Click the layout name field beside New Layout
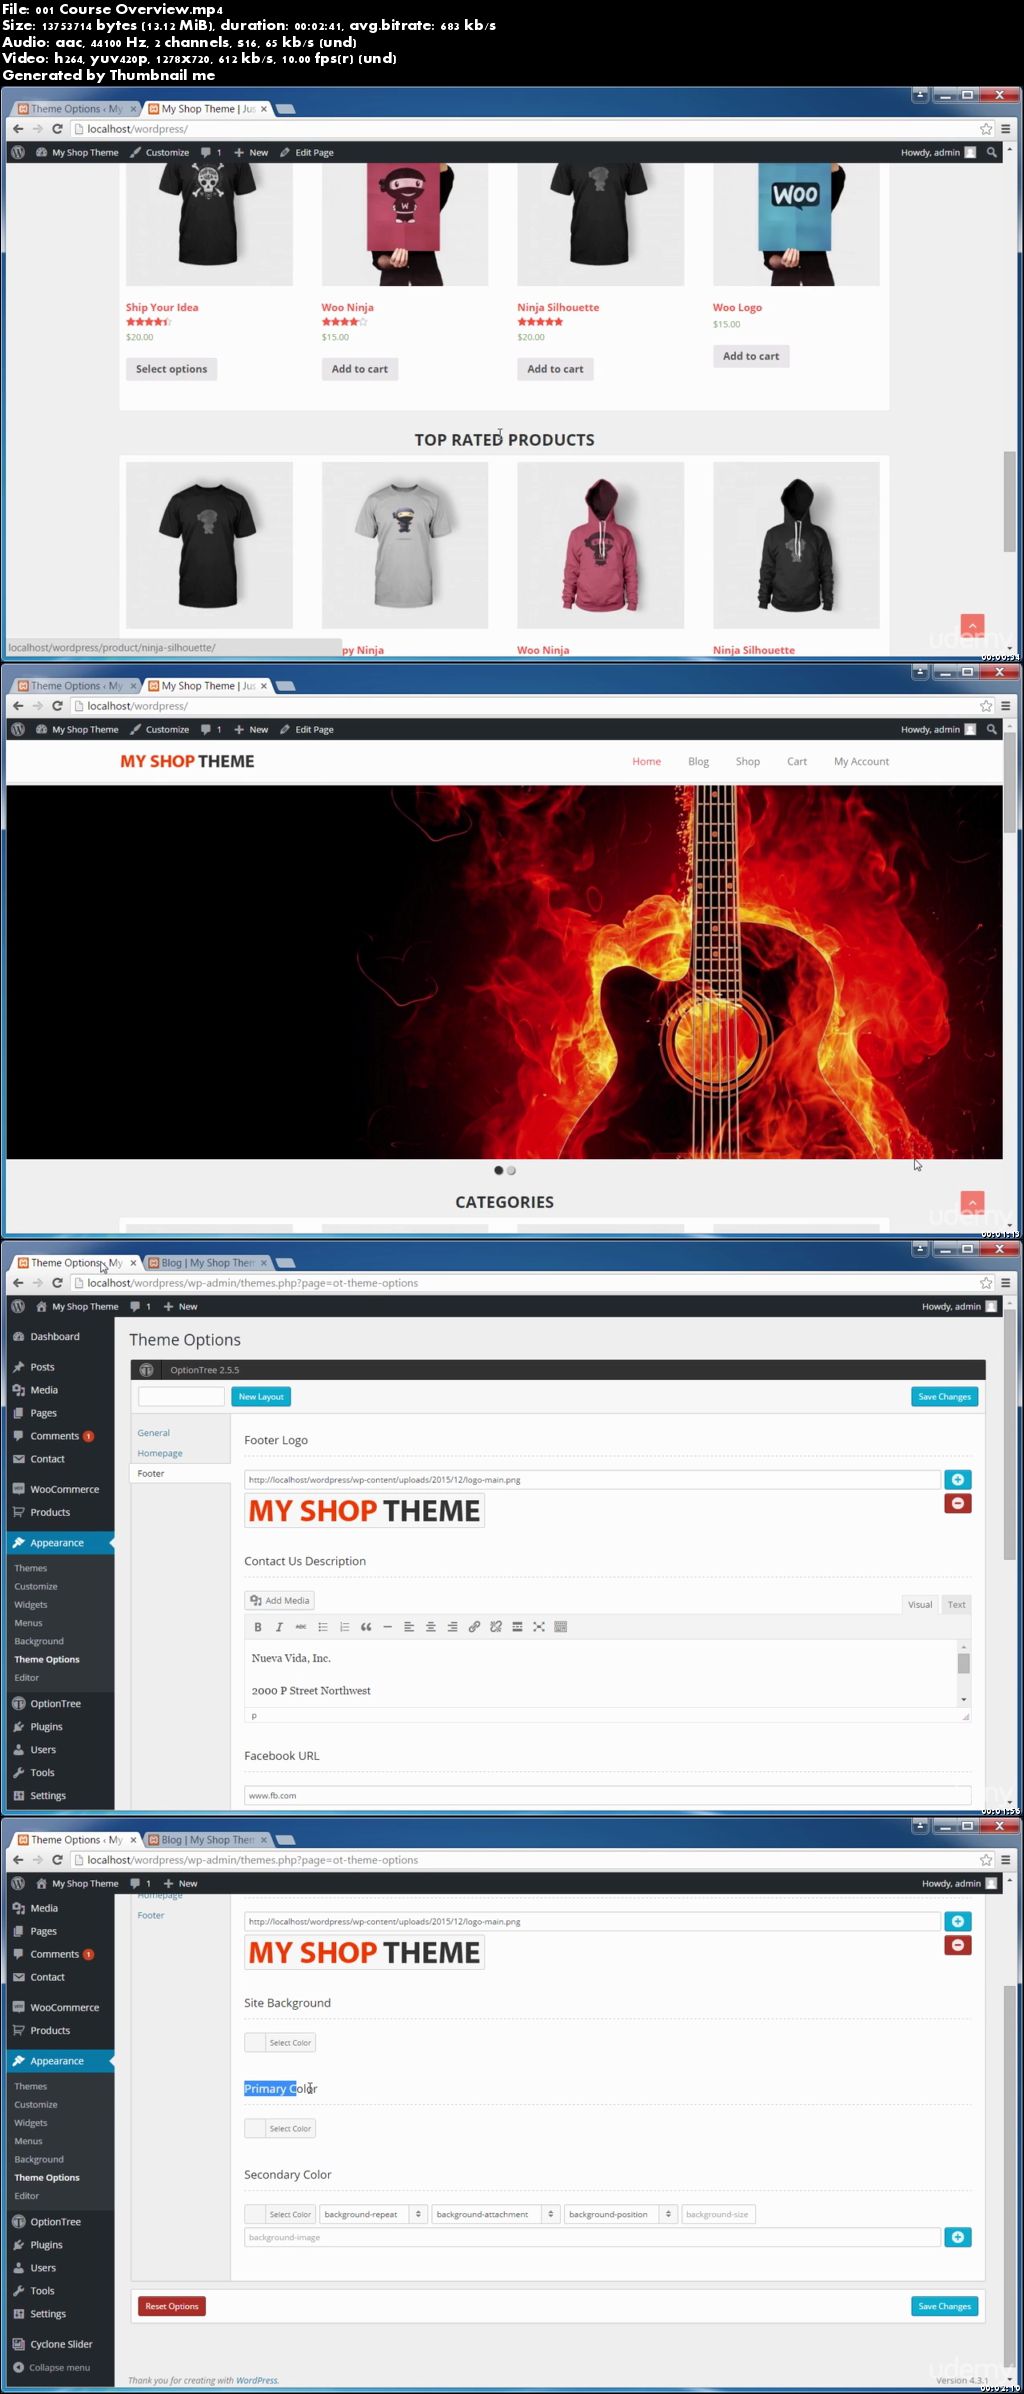 coord(181,1397)
